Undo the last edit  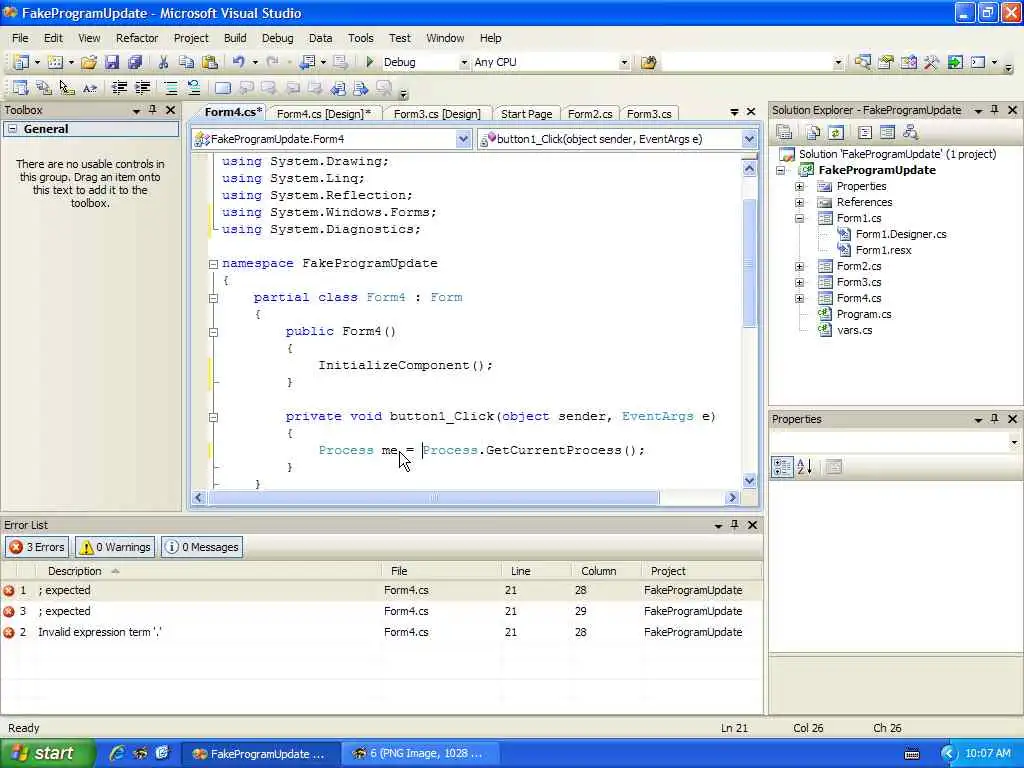pos(238,62)
